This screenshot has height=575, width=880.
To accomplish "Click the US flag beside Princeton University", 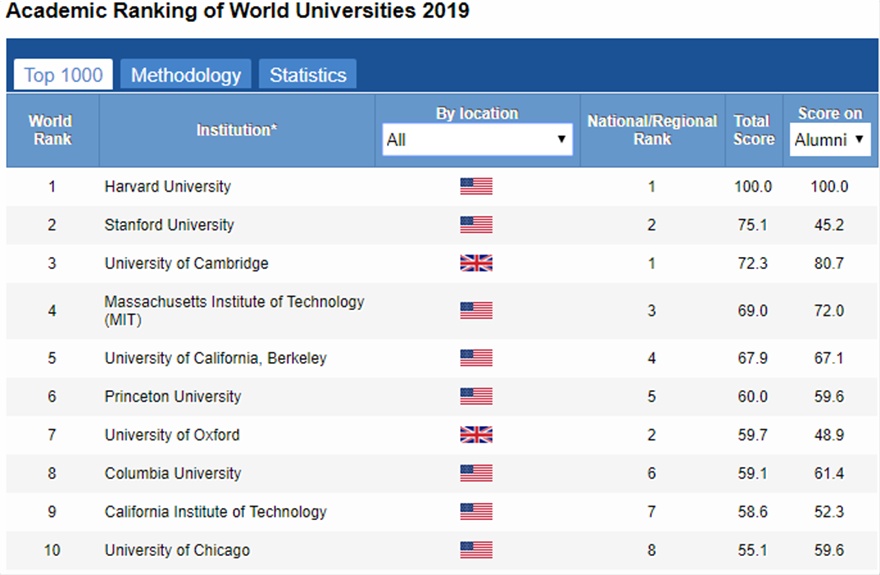I will point(476,397).
